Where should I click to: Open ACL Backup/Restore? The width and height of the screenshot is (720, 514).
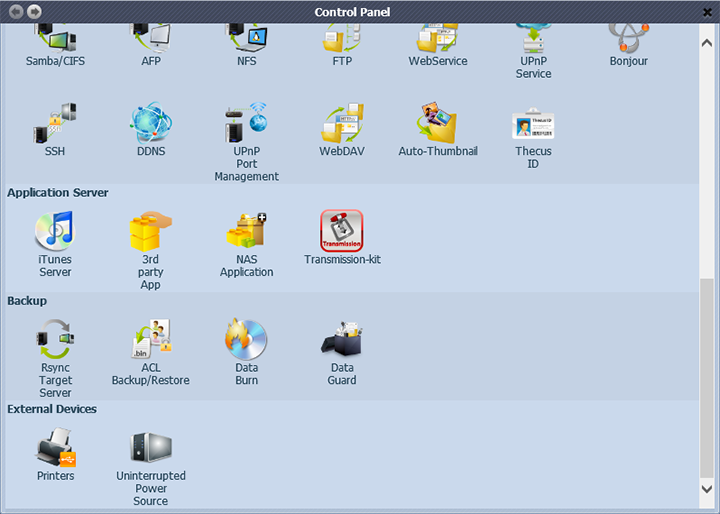coord(151,341)
